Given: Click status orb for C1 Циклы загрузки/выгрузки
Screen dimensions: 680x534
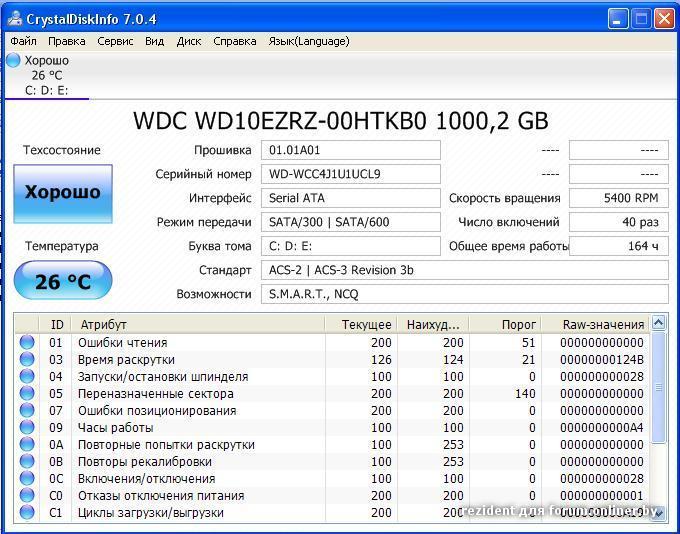Looking at the screenshot, I should 27,512.
